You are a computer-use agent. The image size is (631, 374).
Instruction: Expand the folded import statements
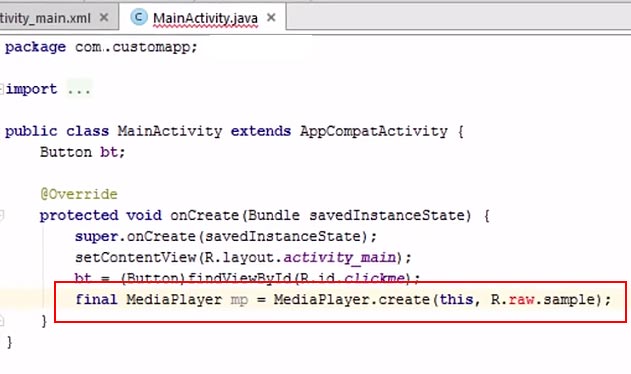coord(2,89)
